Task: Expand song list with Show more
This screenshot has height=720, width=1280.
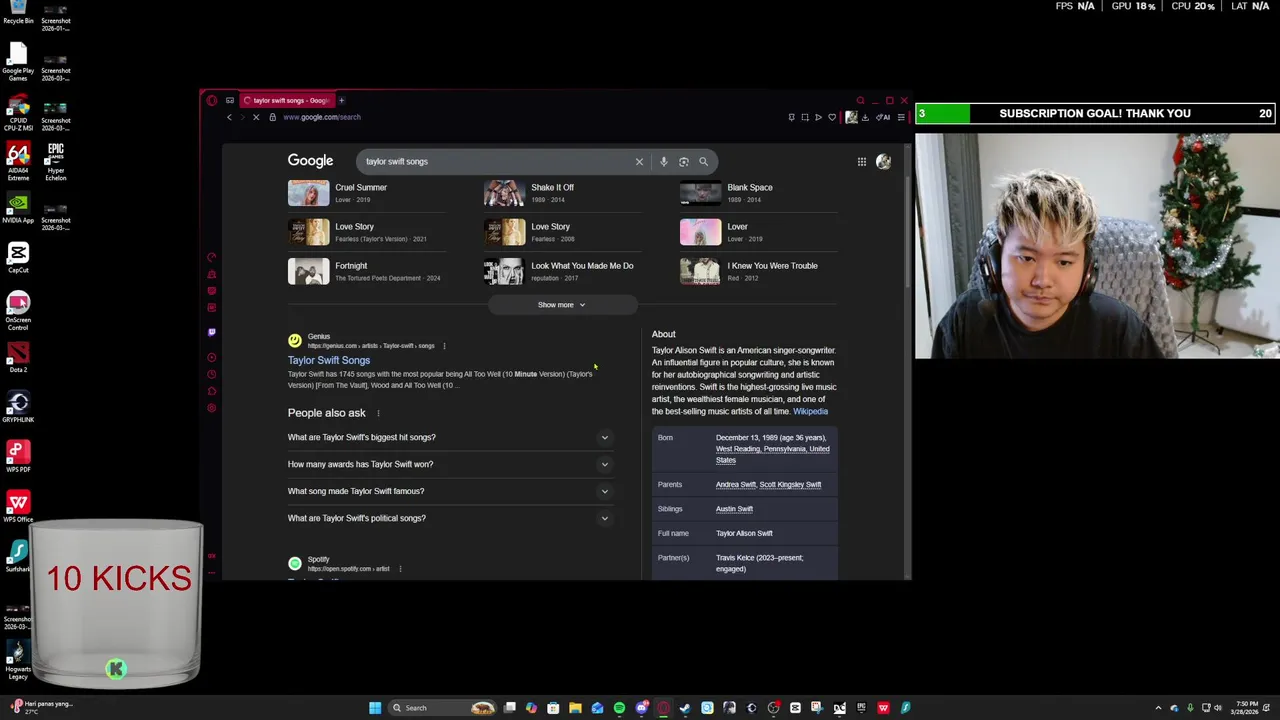Action: 561,305
